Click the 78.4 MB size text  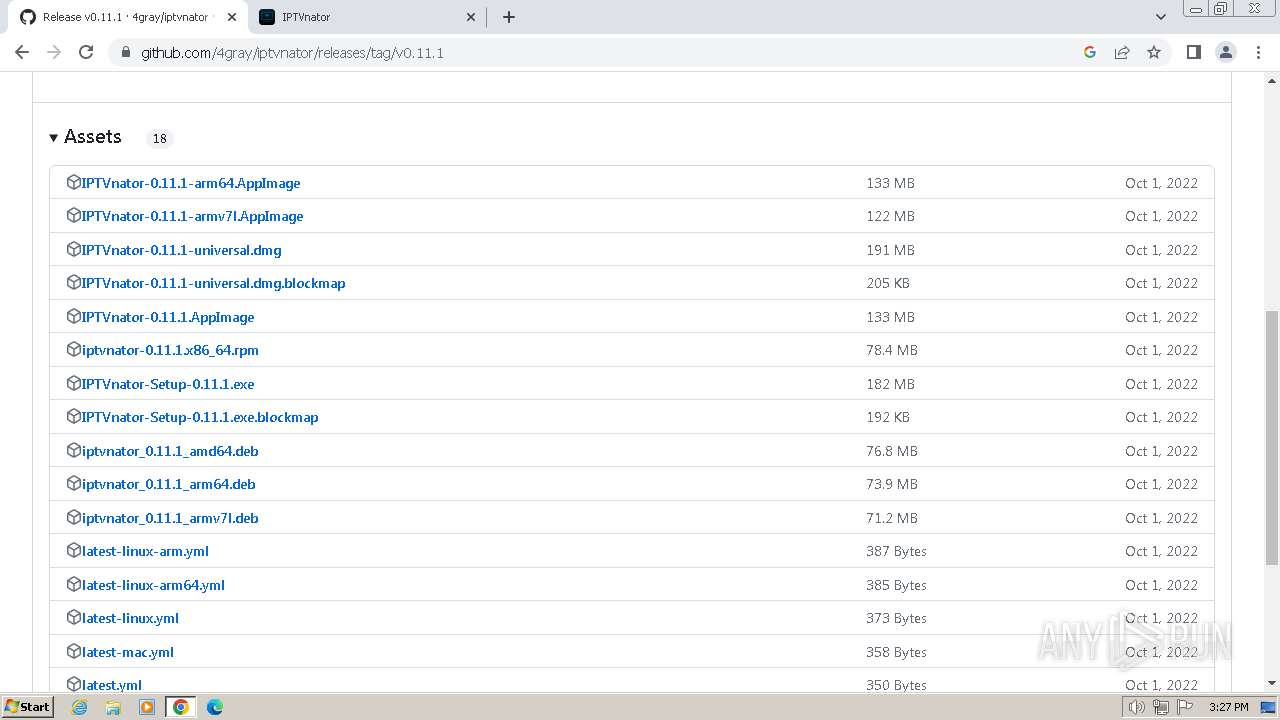pos(892,350)
